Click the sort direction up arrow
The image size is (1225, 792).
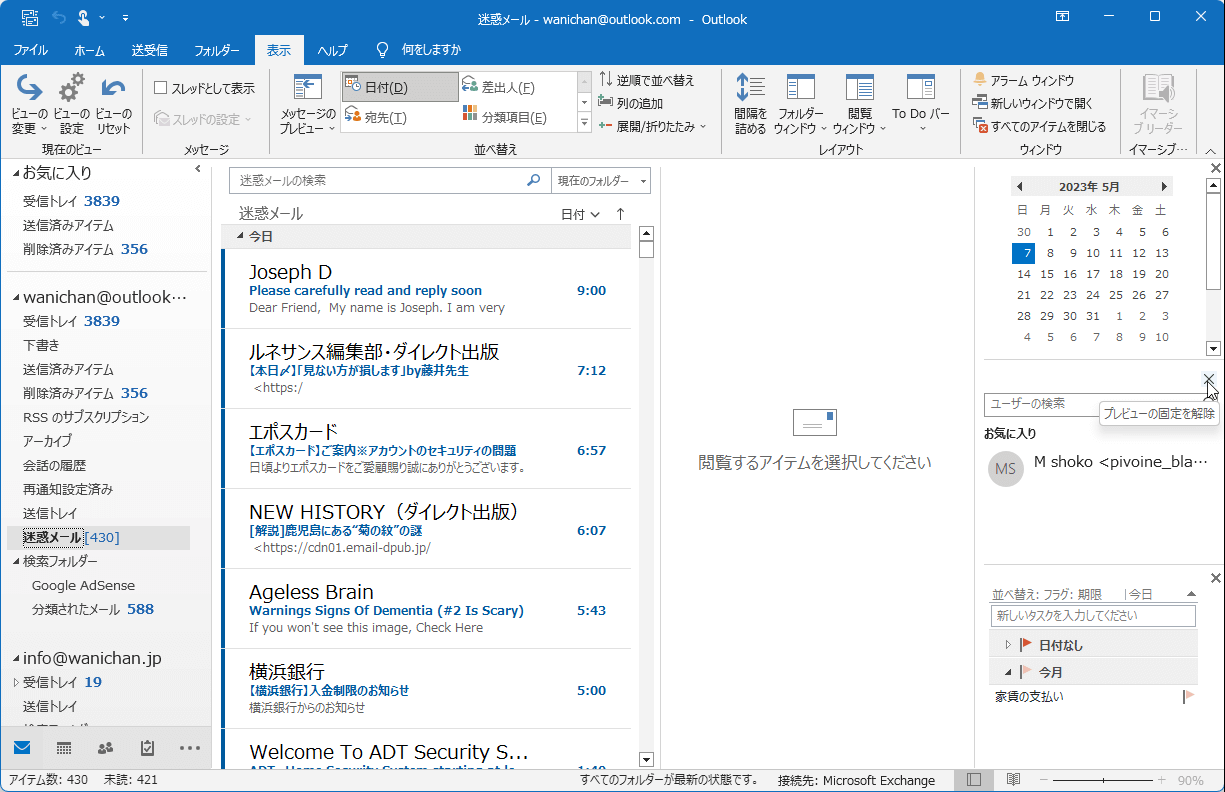pyautogui.click(x=620, y=214)
